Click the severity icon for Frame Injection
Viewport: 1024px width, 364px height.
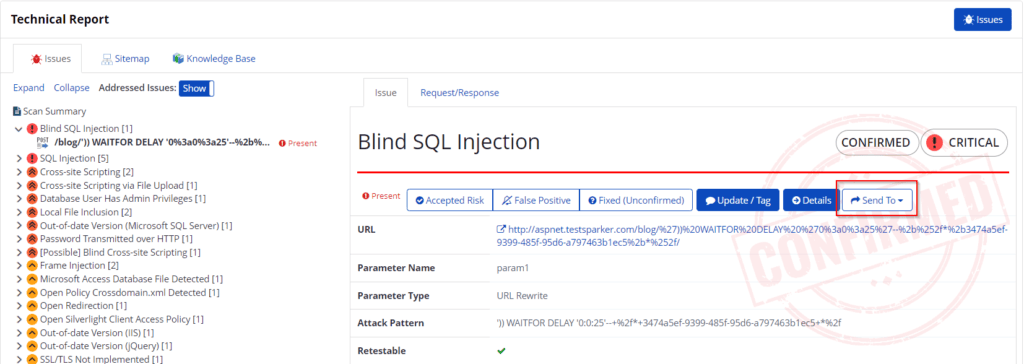(32, 265)
